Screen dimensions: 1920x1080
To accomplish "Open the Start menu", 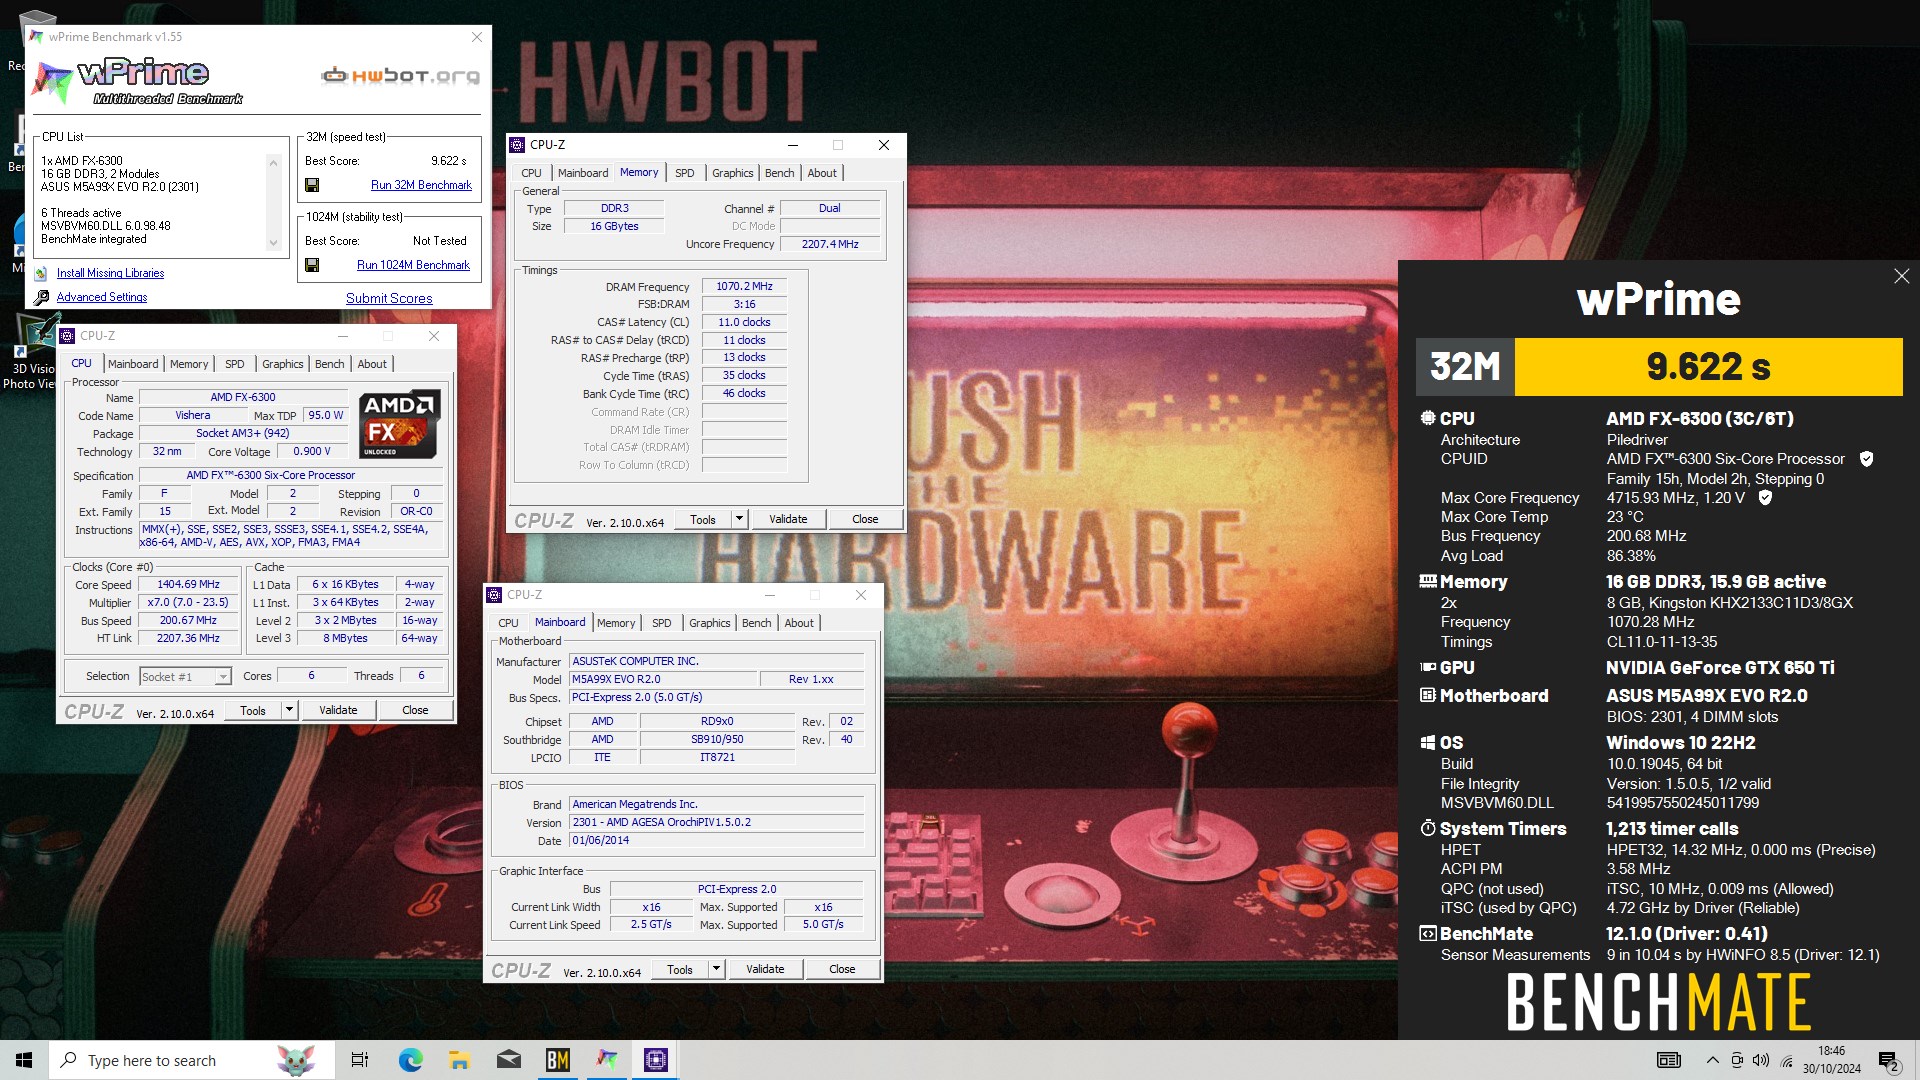I will pyautogui.click(x=24, y=1060).
